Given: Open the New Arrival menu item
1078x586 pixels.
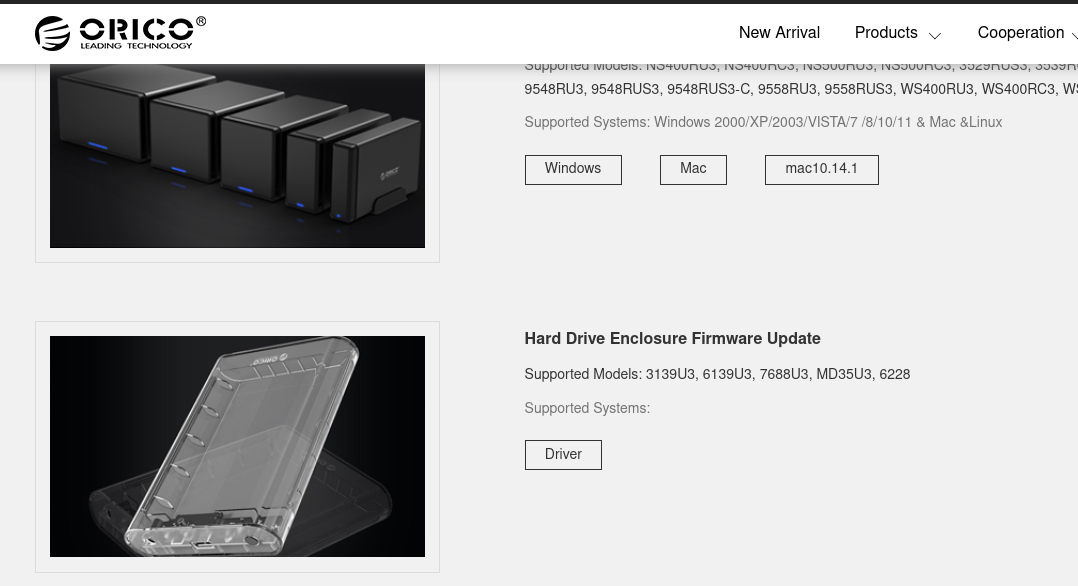Looking at the screenshot, I should (779, 32).
